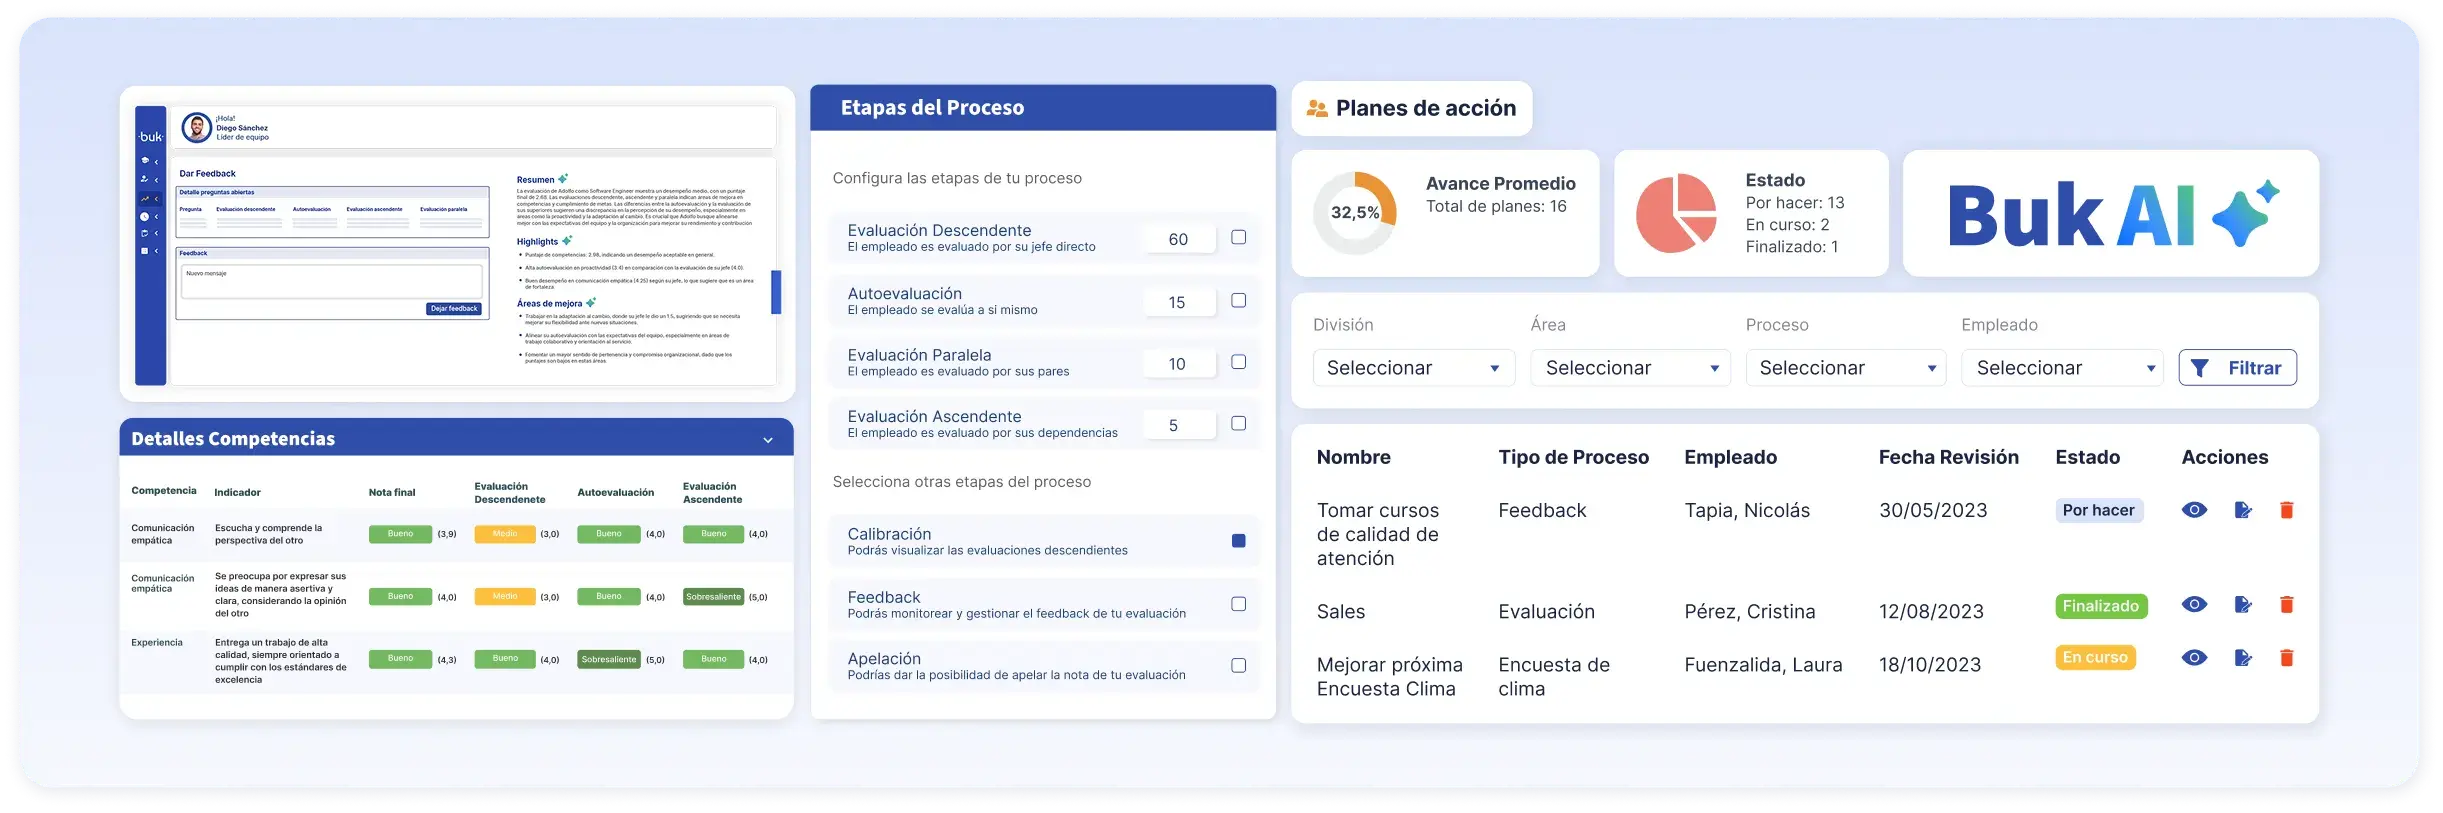
Task: Open the trend chart sidebar icon
Action: tap(145, 199)
